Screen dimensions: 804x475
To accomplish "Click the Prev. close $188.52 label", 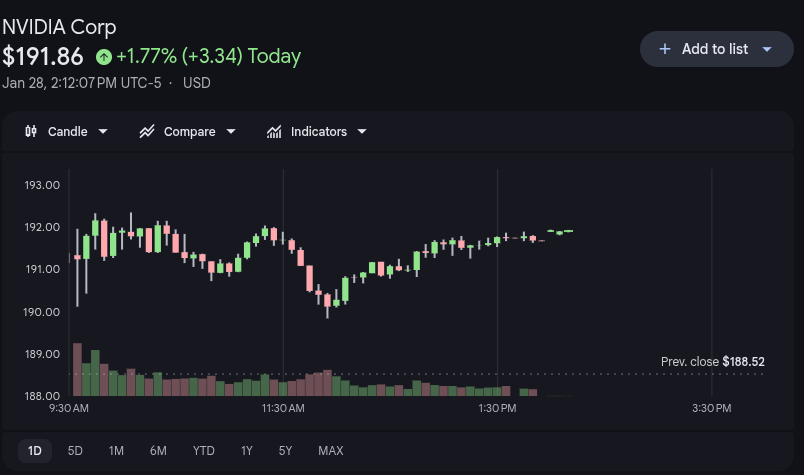I will (712, 361).
